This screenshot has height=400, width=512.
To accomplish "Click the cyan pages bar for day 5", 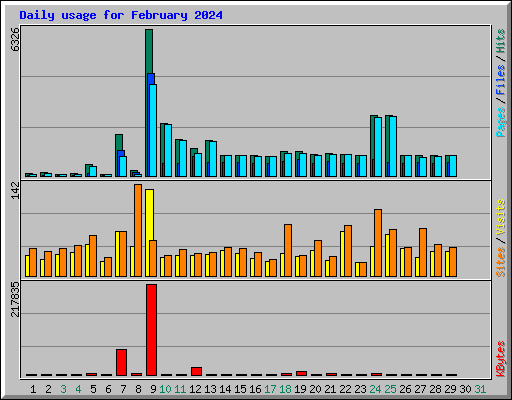I will (x=93, y=171).
